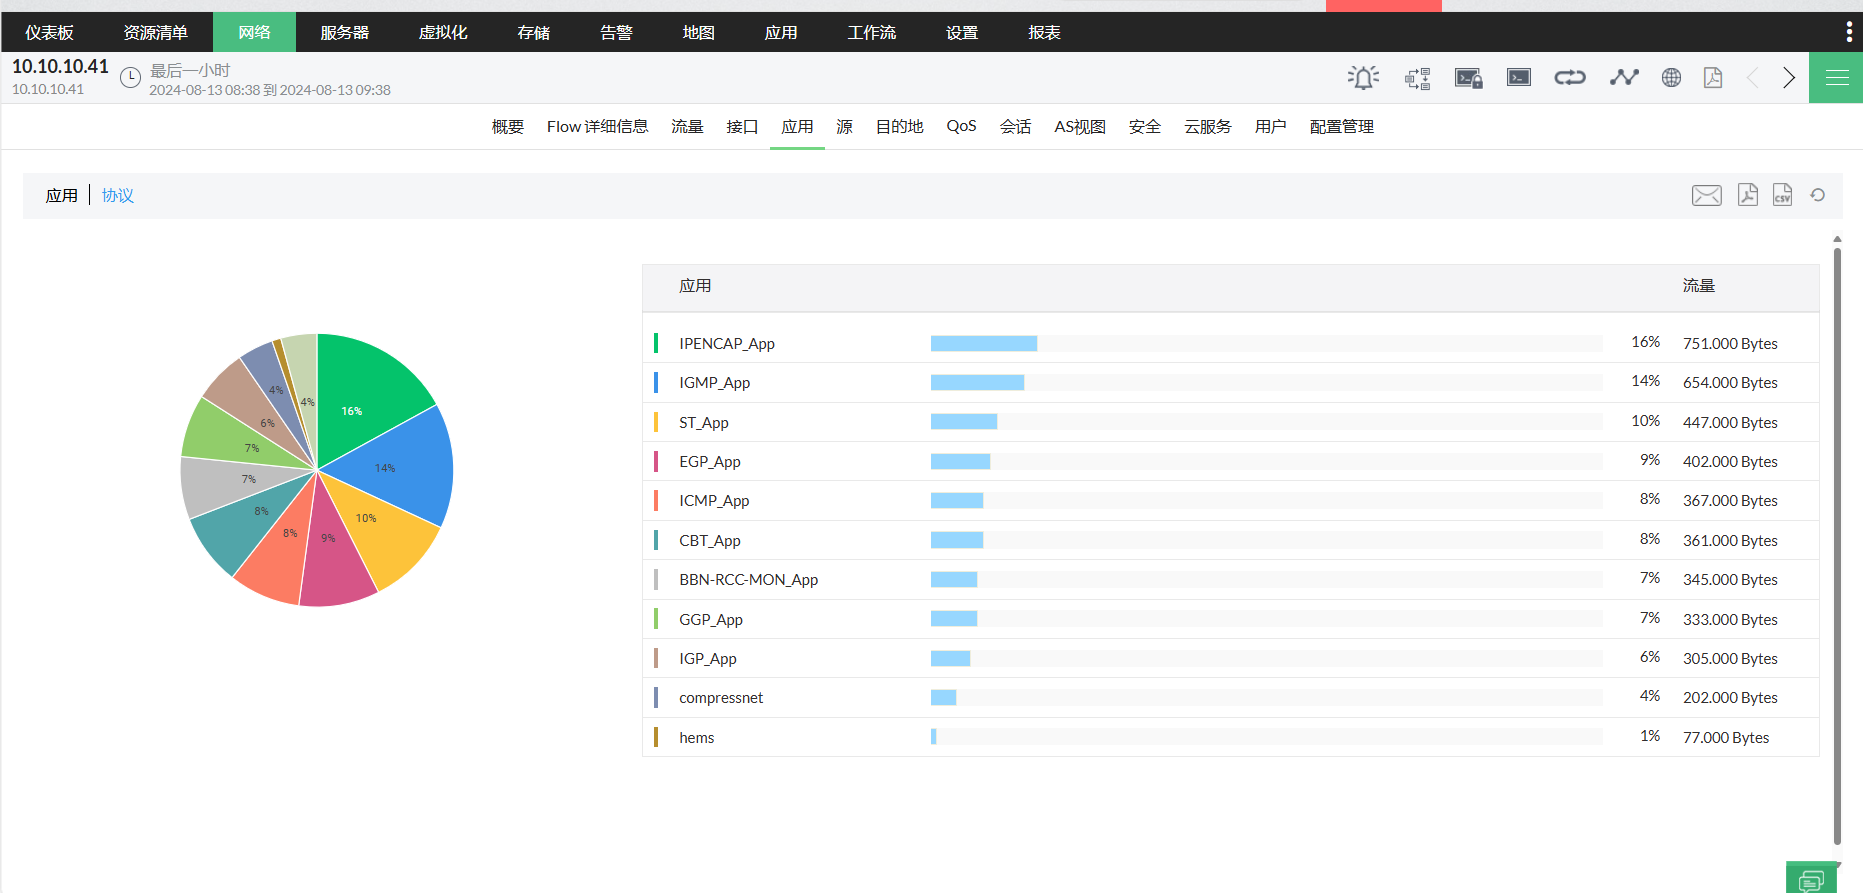Click the 协议 link

click(118, 196)
